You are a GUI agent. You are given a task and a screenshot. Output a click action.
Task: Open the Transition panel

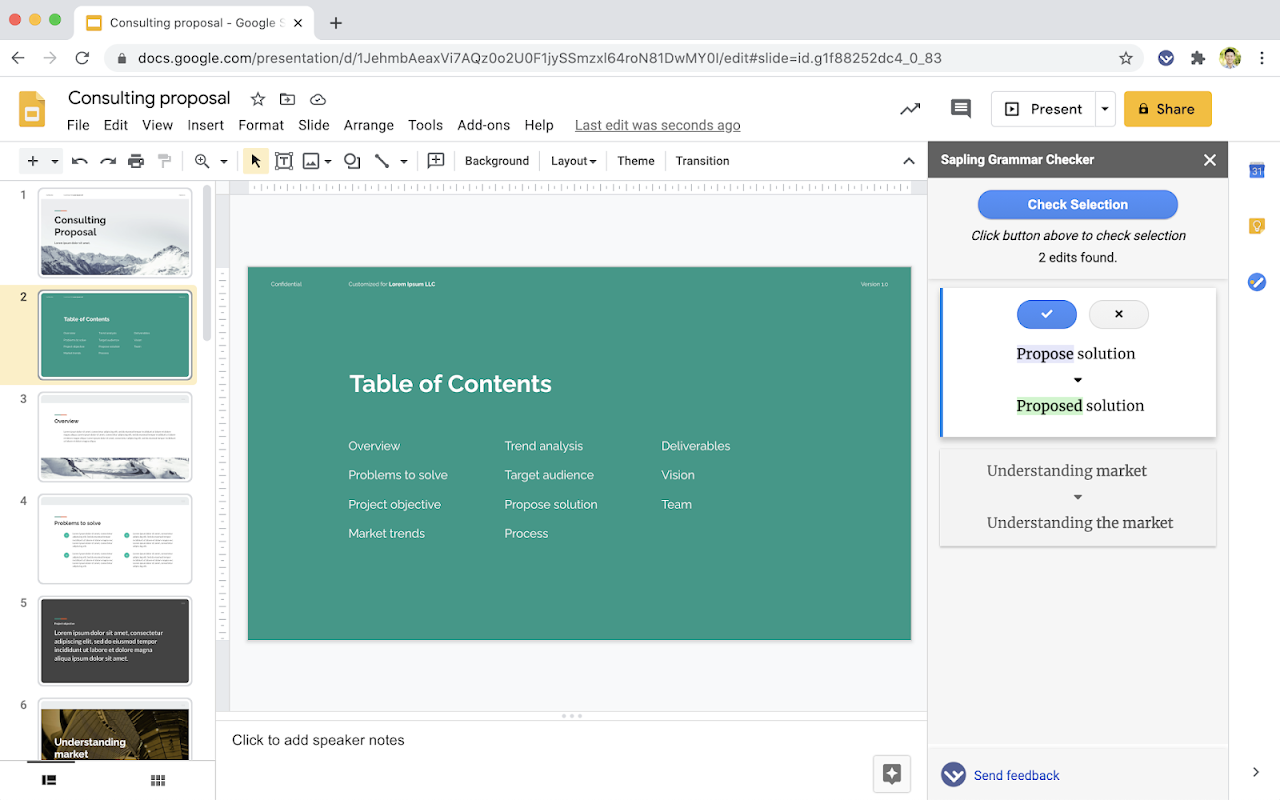702,161
